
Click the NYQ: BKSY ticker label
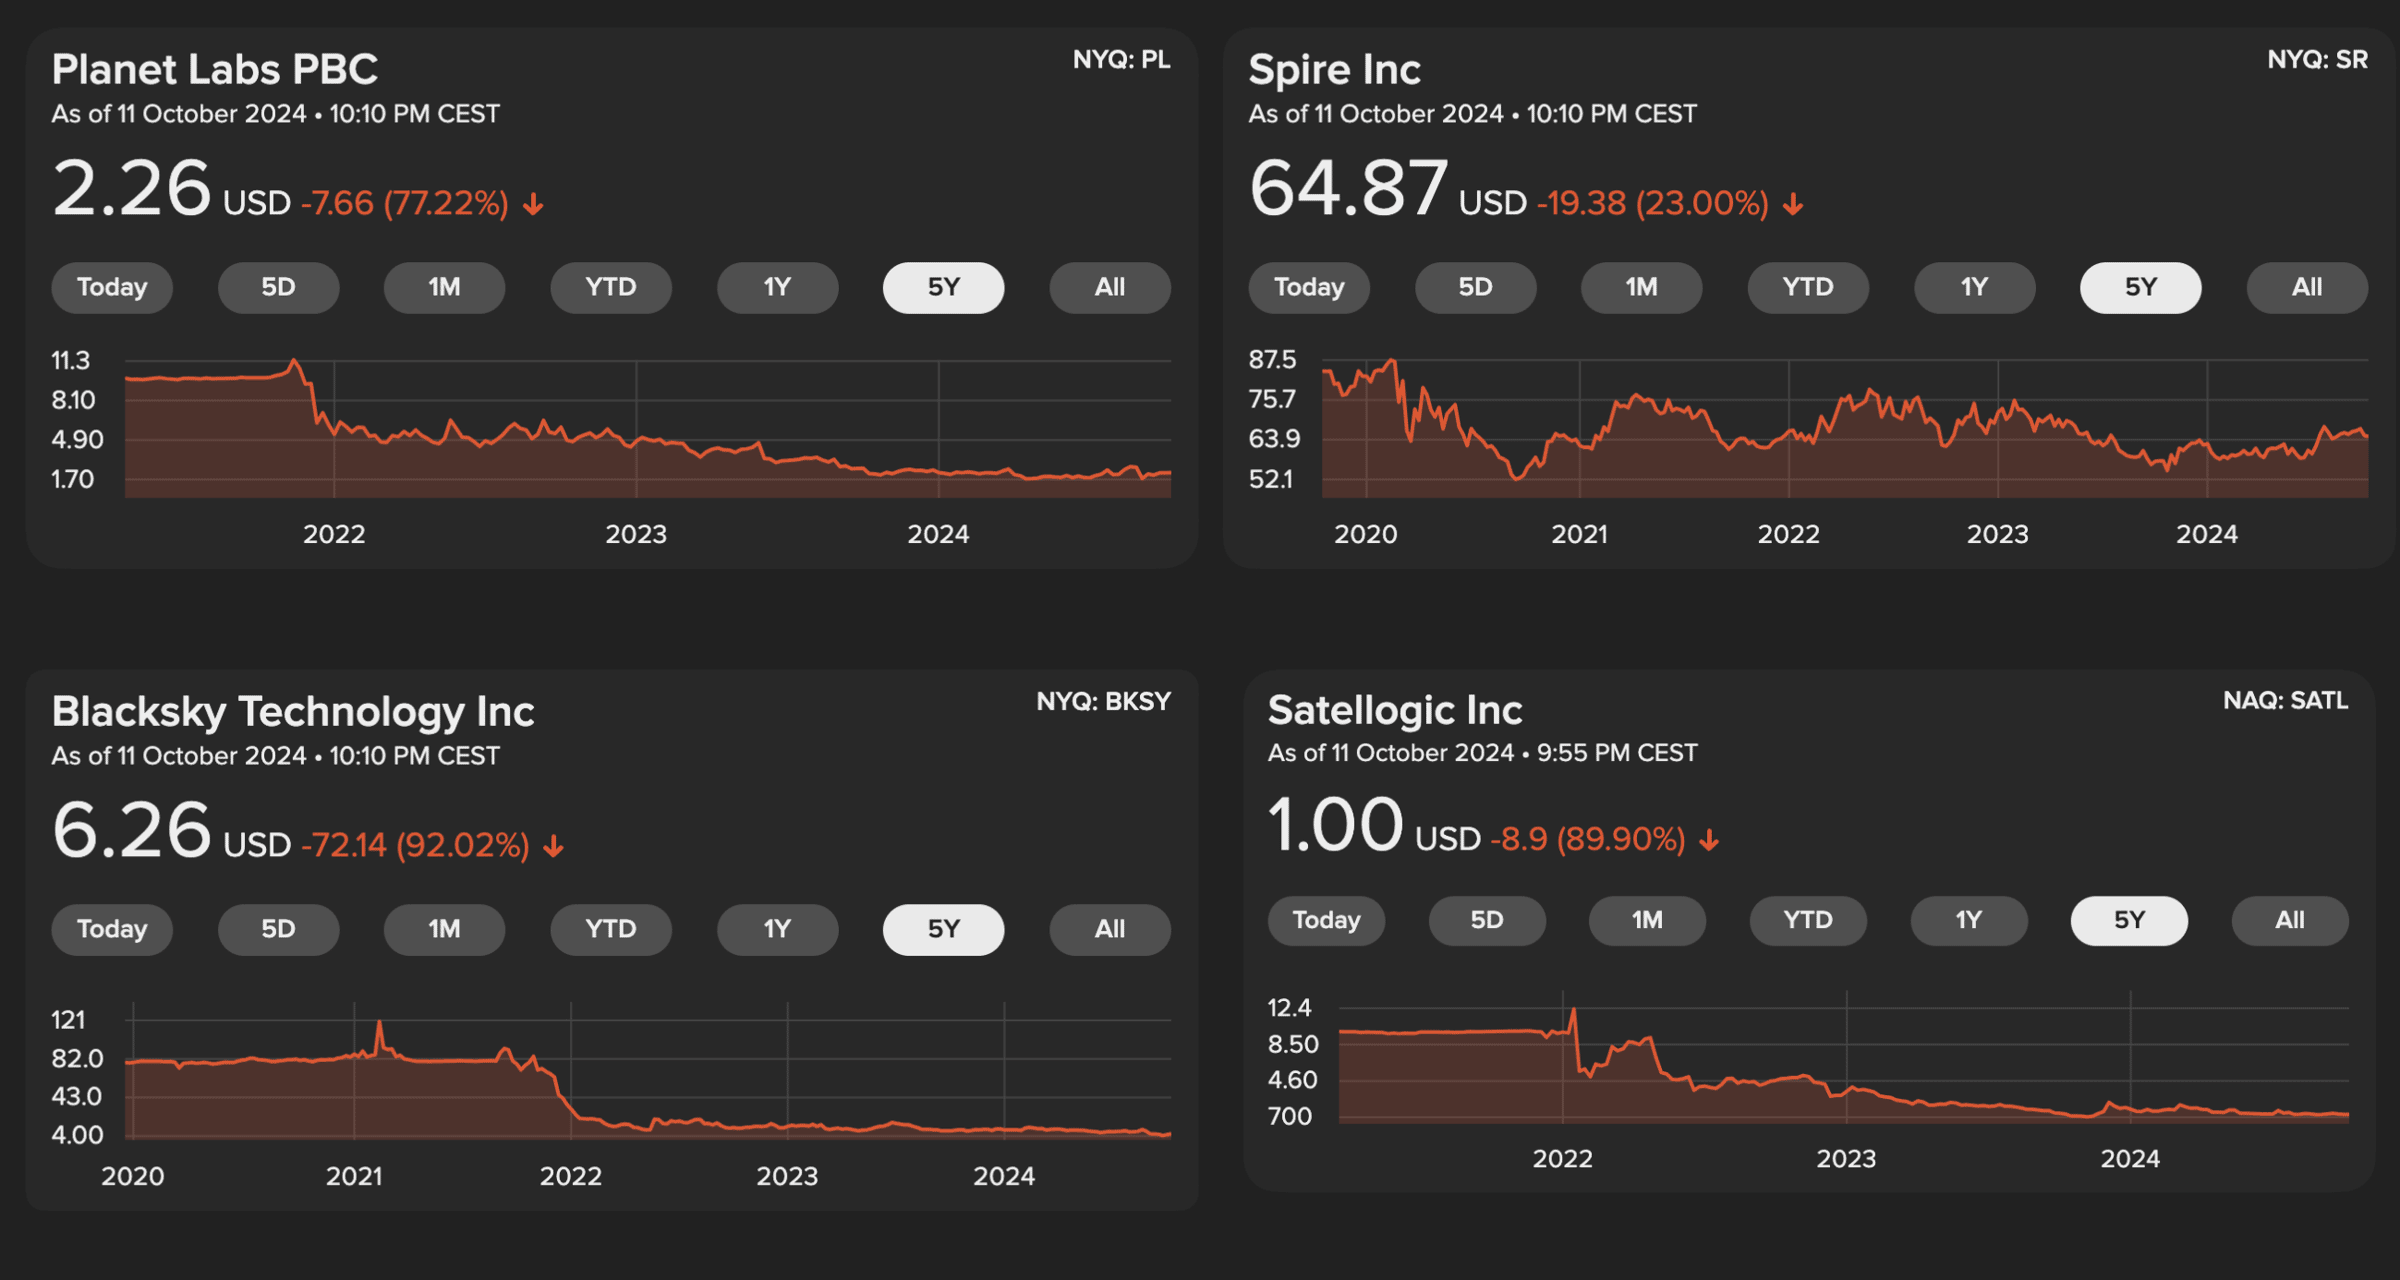click(x=1103, y=702)
